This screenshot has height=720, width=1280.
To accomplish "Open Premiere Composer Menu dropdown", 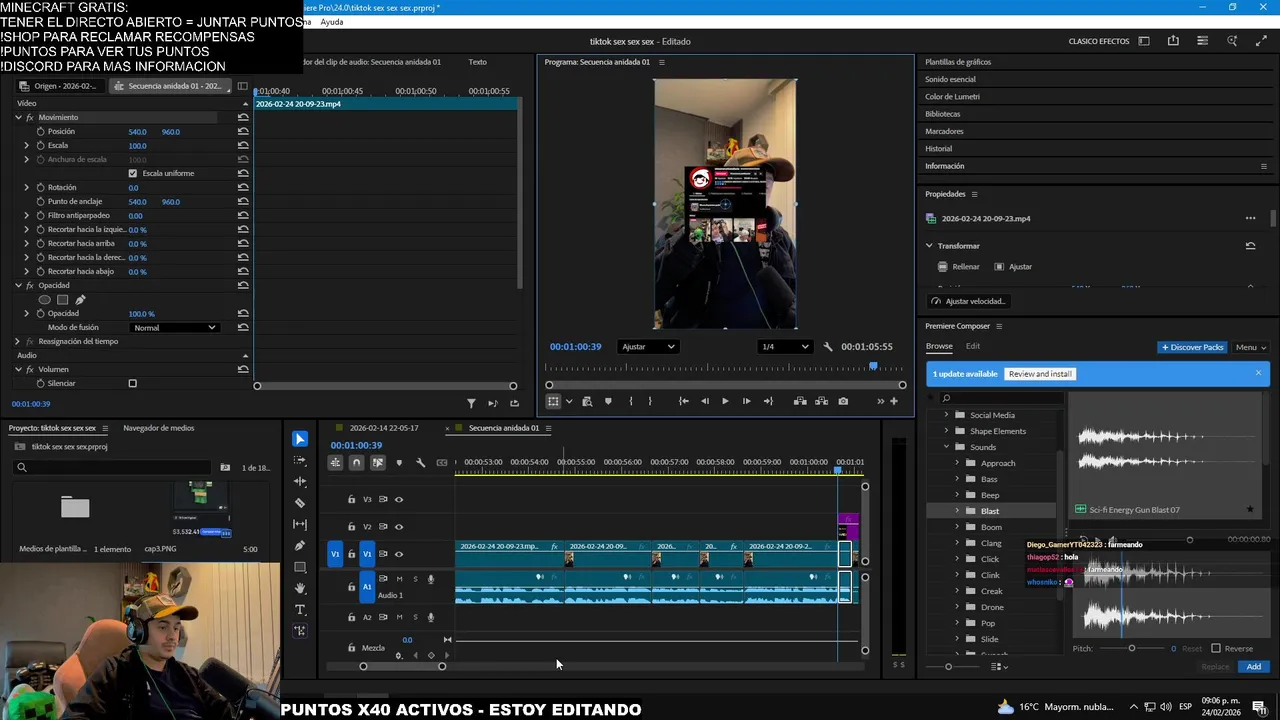I will pyautogui.click(x=1250, y=347).
